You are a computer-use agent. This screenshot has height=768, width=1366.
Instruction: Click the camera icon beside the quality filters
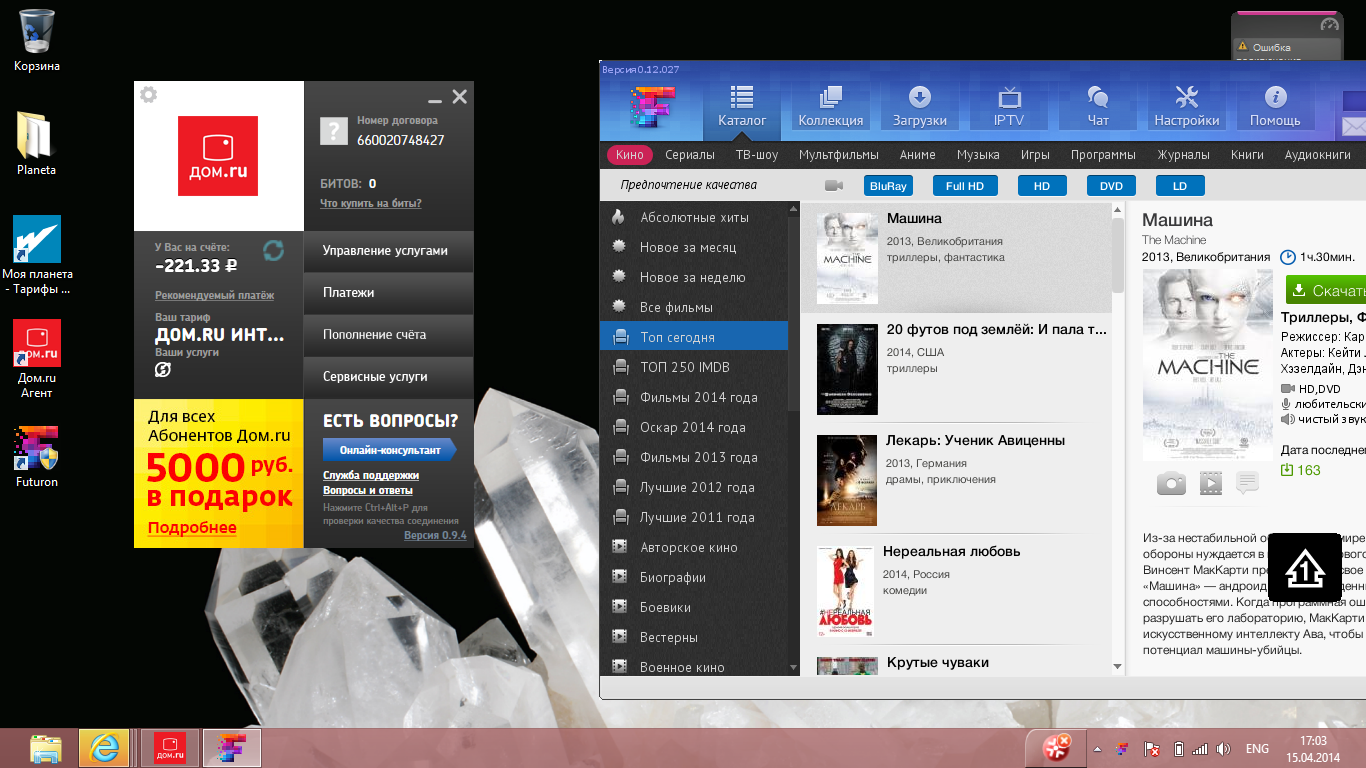tap(834, 185)
